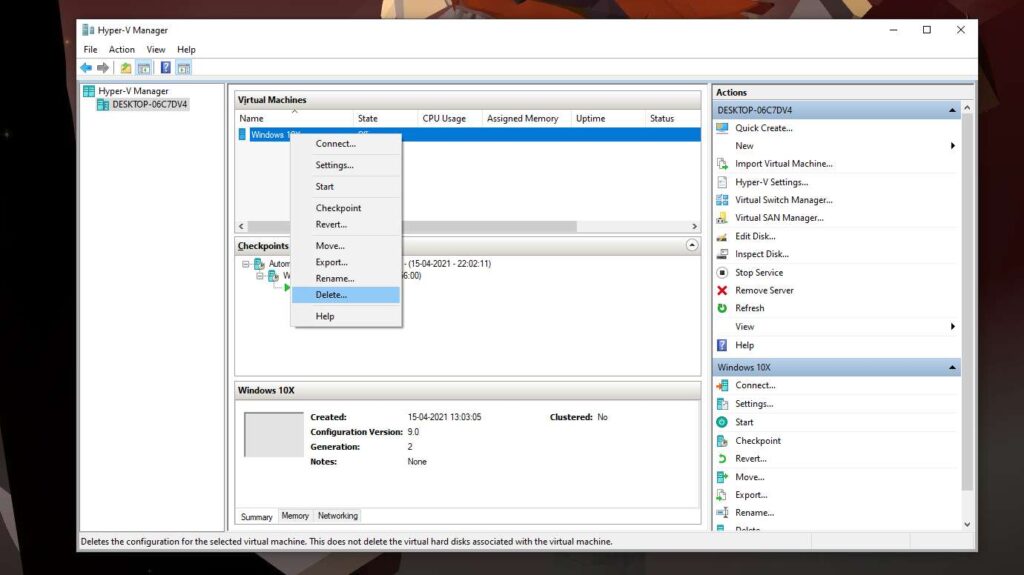This screenshot has width=1024, height=575.
Task: Sort by Uptime column header
Action: pos(608,118)
